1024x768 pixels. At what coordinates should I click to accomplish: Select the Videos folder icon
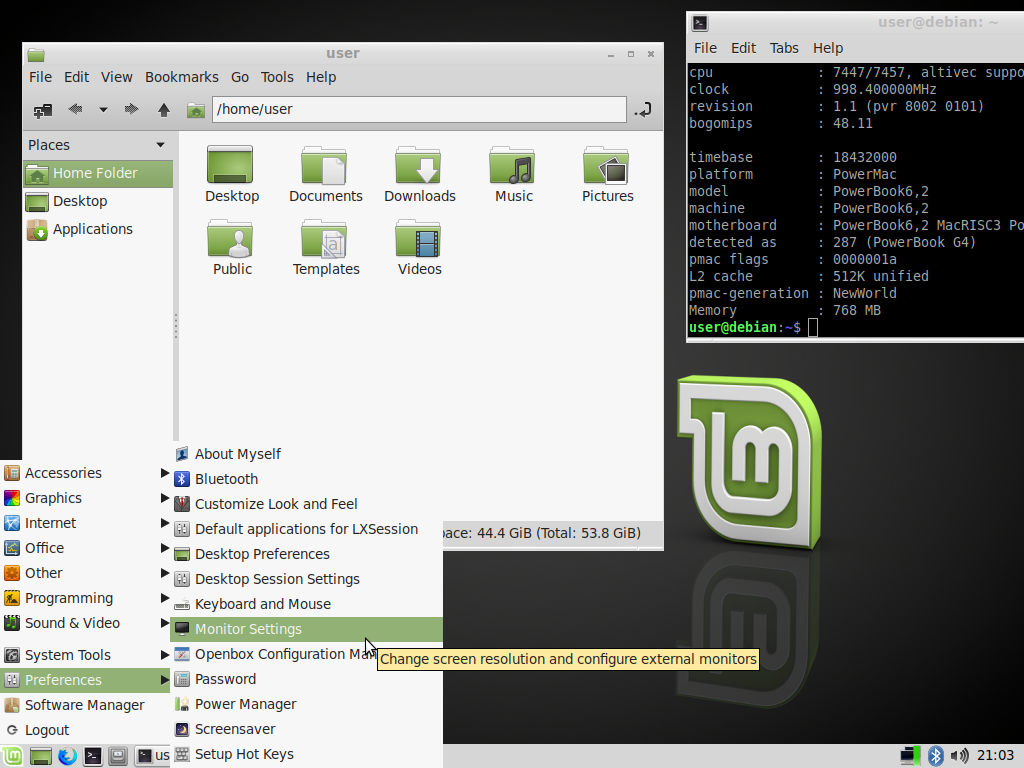pyautogui.click(x=419, y=248)
